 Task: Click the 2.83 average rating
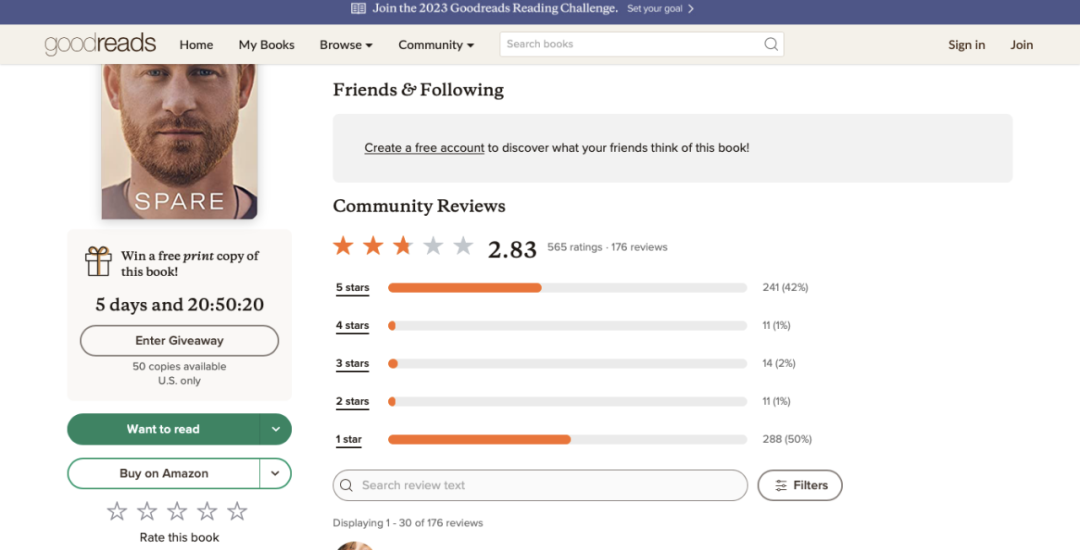(x=512, y=249)
